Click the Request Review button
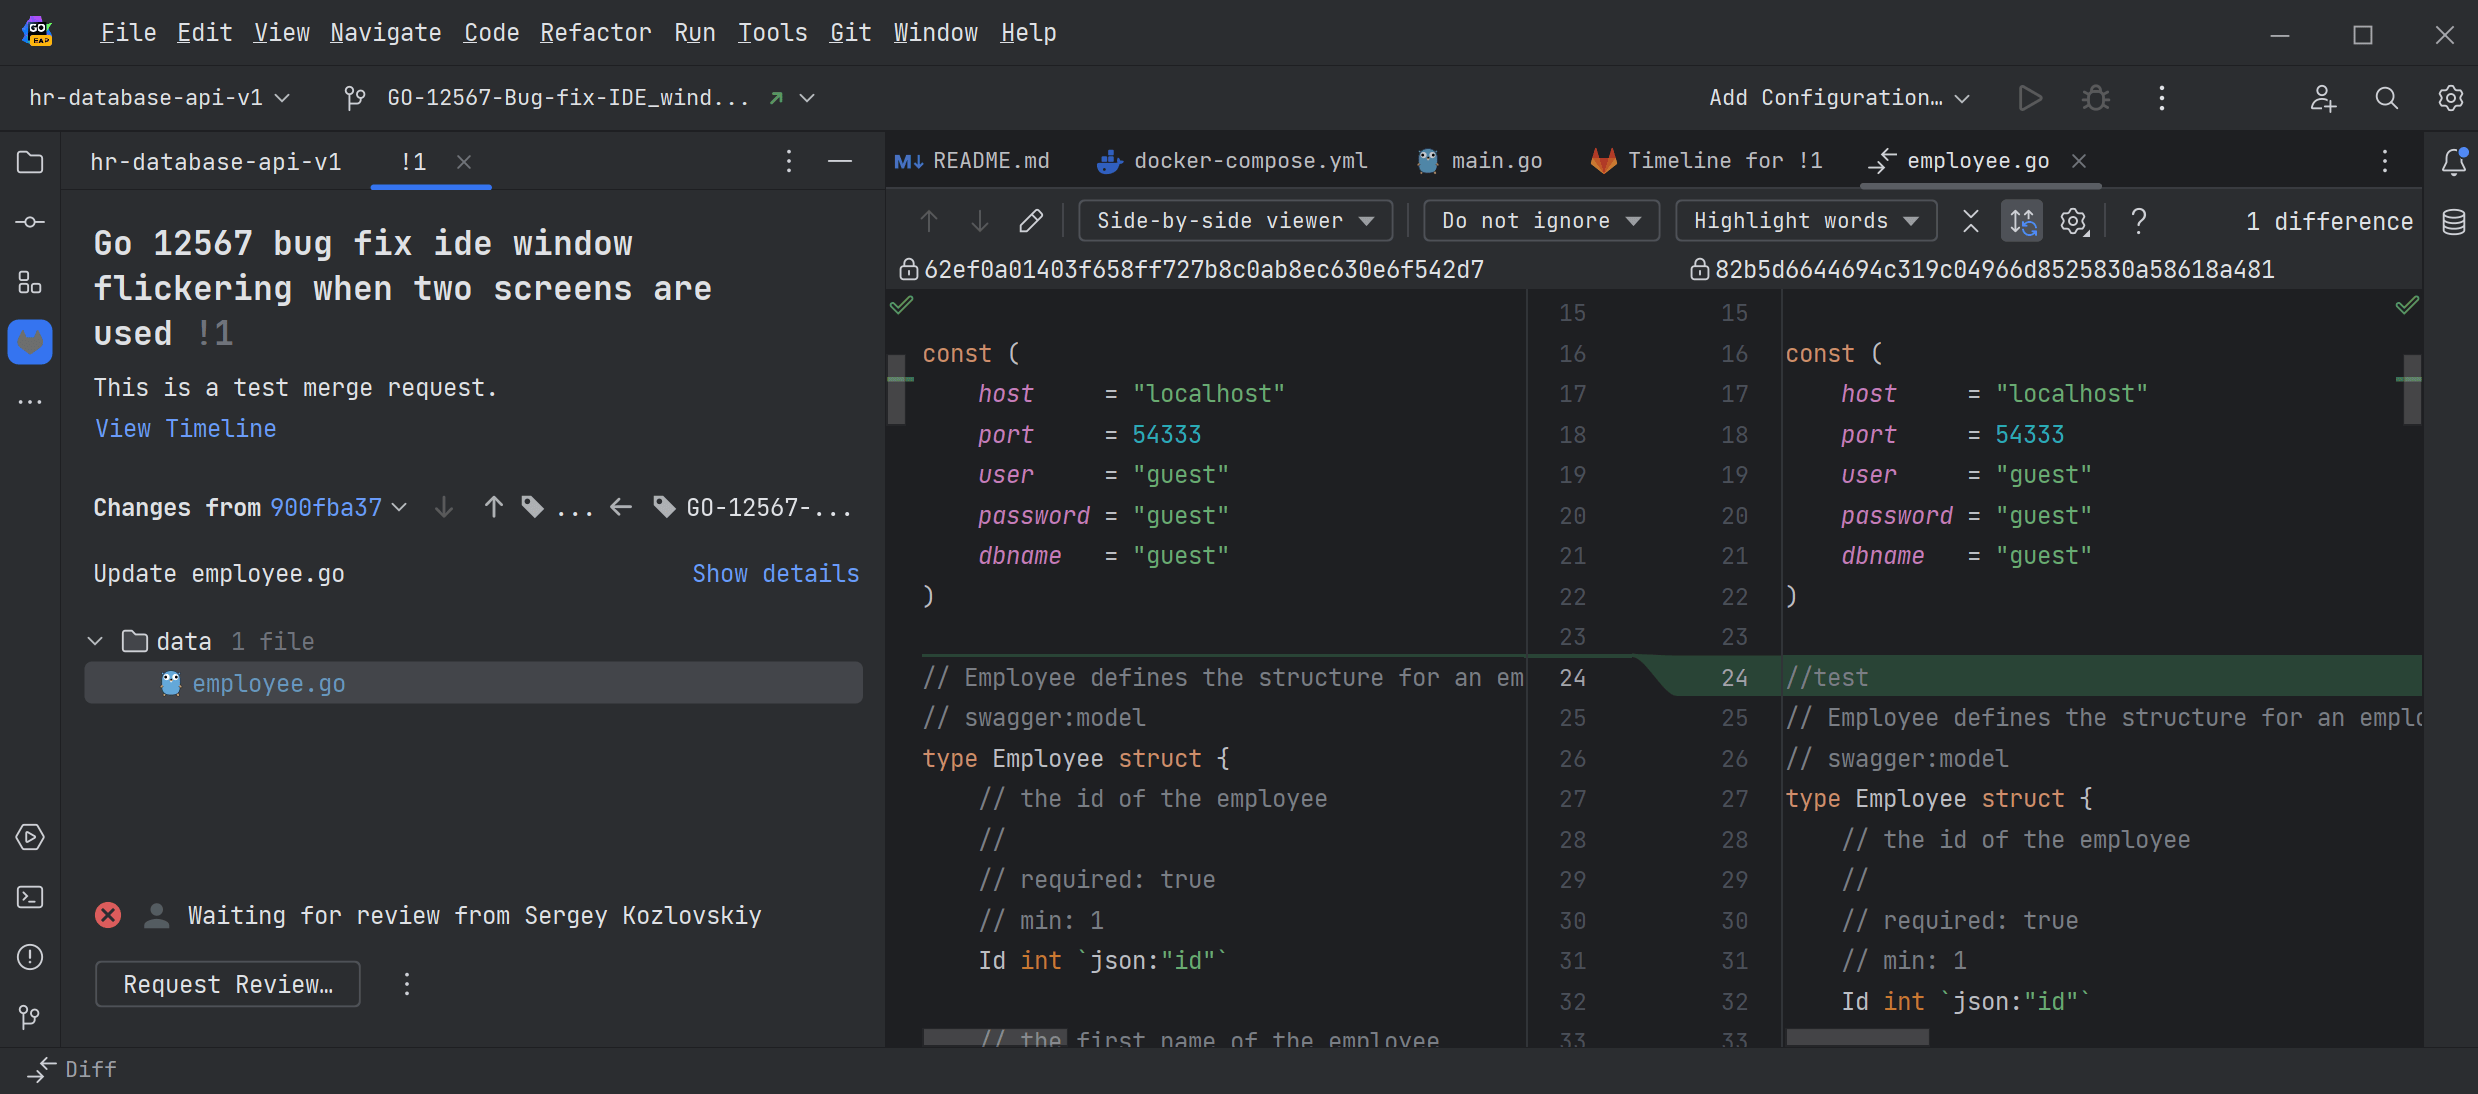The image size is (2478, 1094). click(x=228, y=984)
